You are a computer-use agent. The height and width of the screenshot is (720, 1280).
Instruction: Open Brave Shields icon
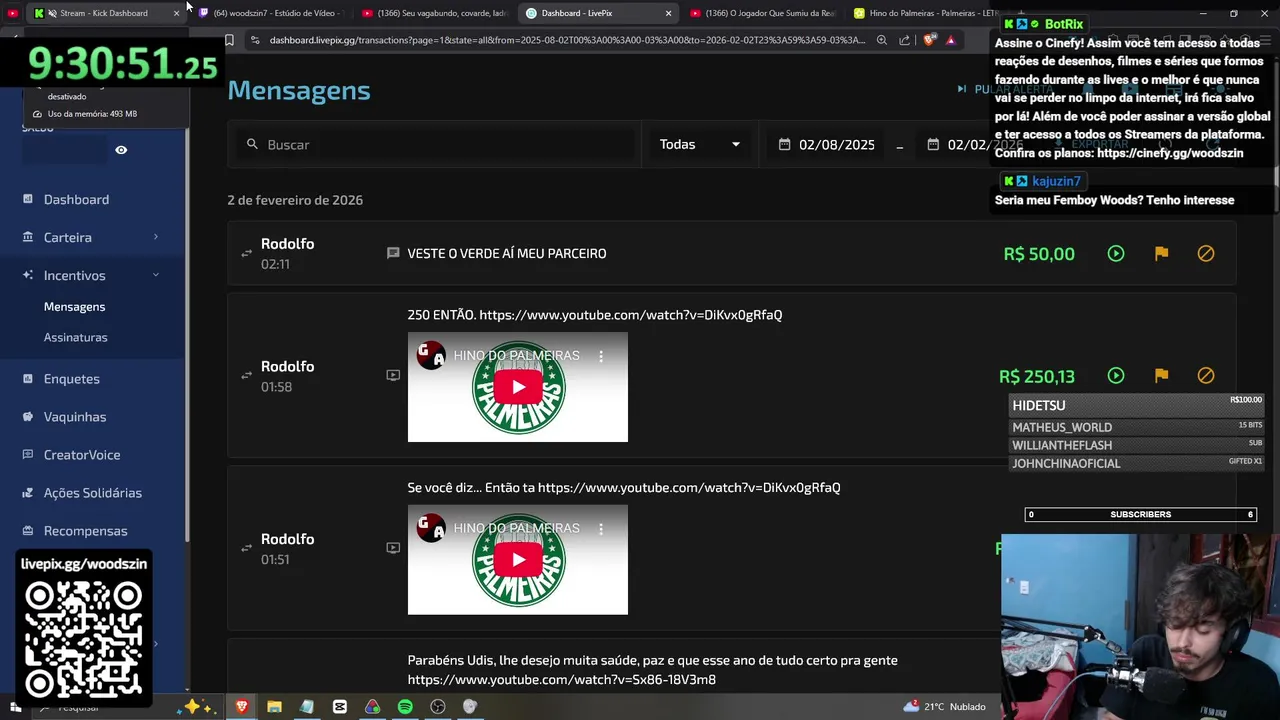tap(929, 40)
